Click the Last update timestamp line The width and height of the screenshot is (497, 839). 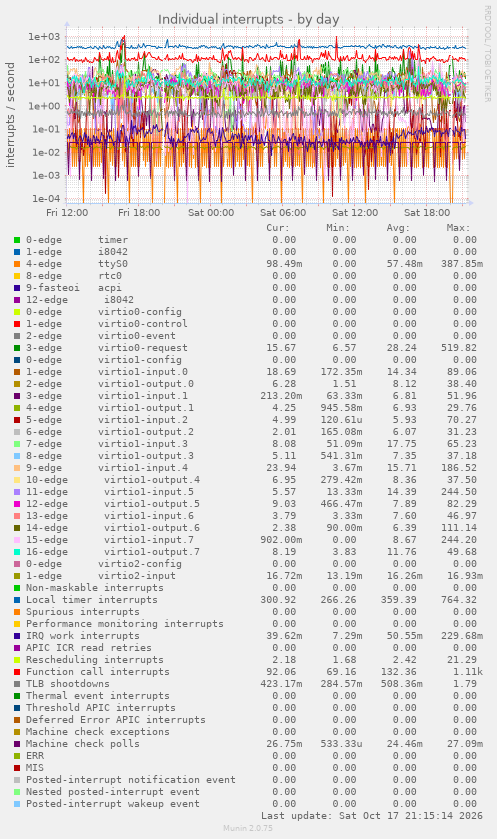point(372,816)
